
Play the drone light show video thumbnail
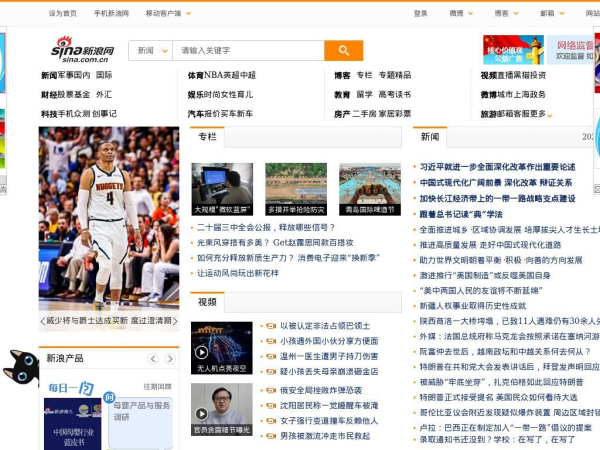pyautogui.click(x=222, y=348)
